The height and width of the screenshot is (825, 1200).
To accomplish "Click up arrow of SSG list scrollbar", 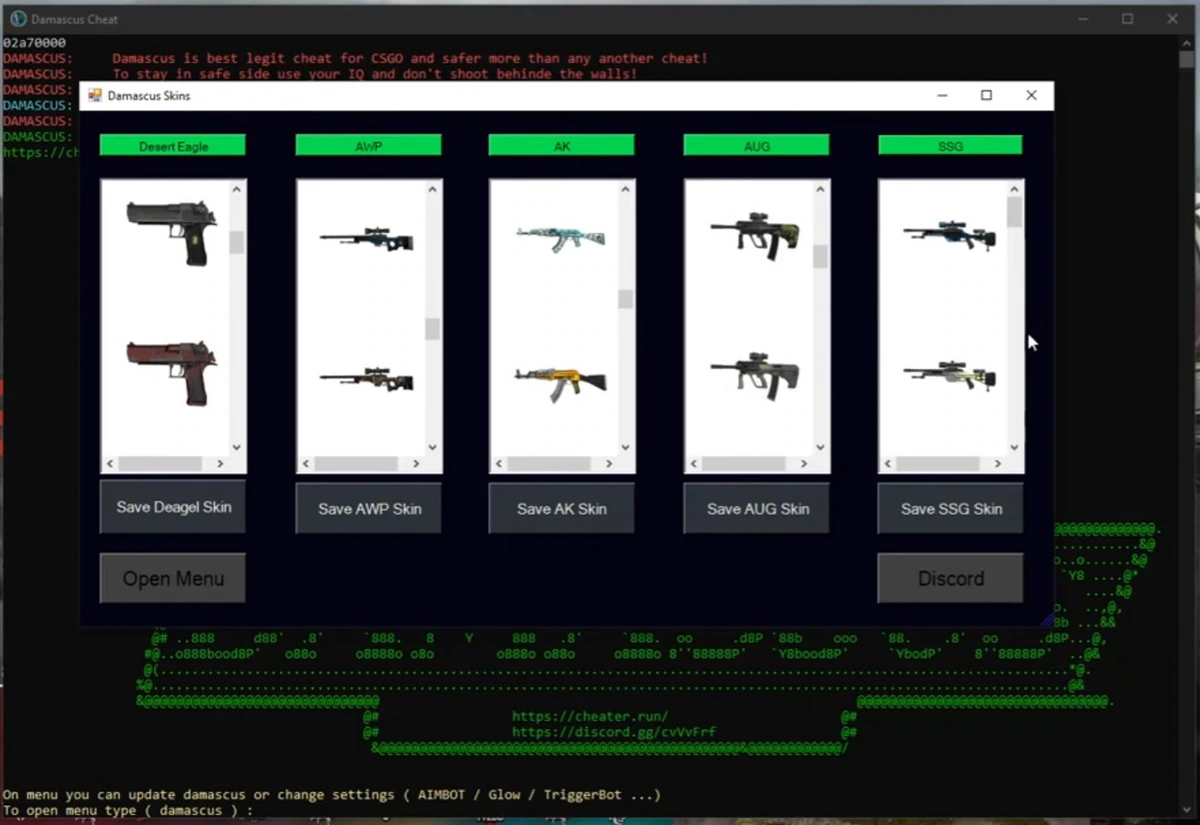I will tap(1014, 188).
